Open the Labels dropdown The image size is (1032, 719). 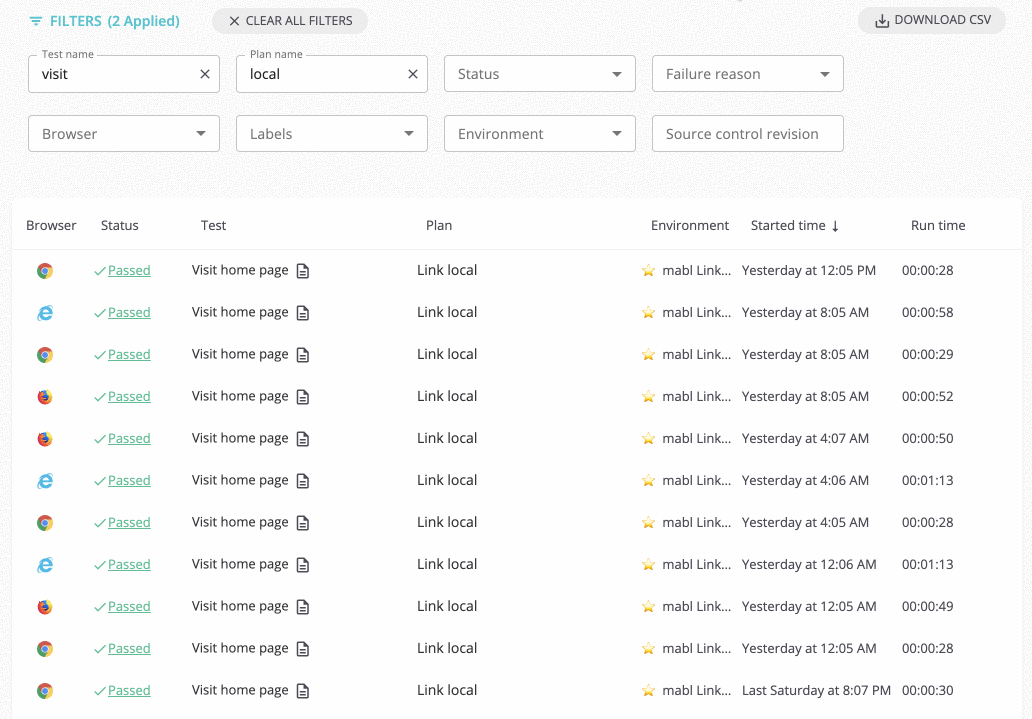point(332,134)
